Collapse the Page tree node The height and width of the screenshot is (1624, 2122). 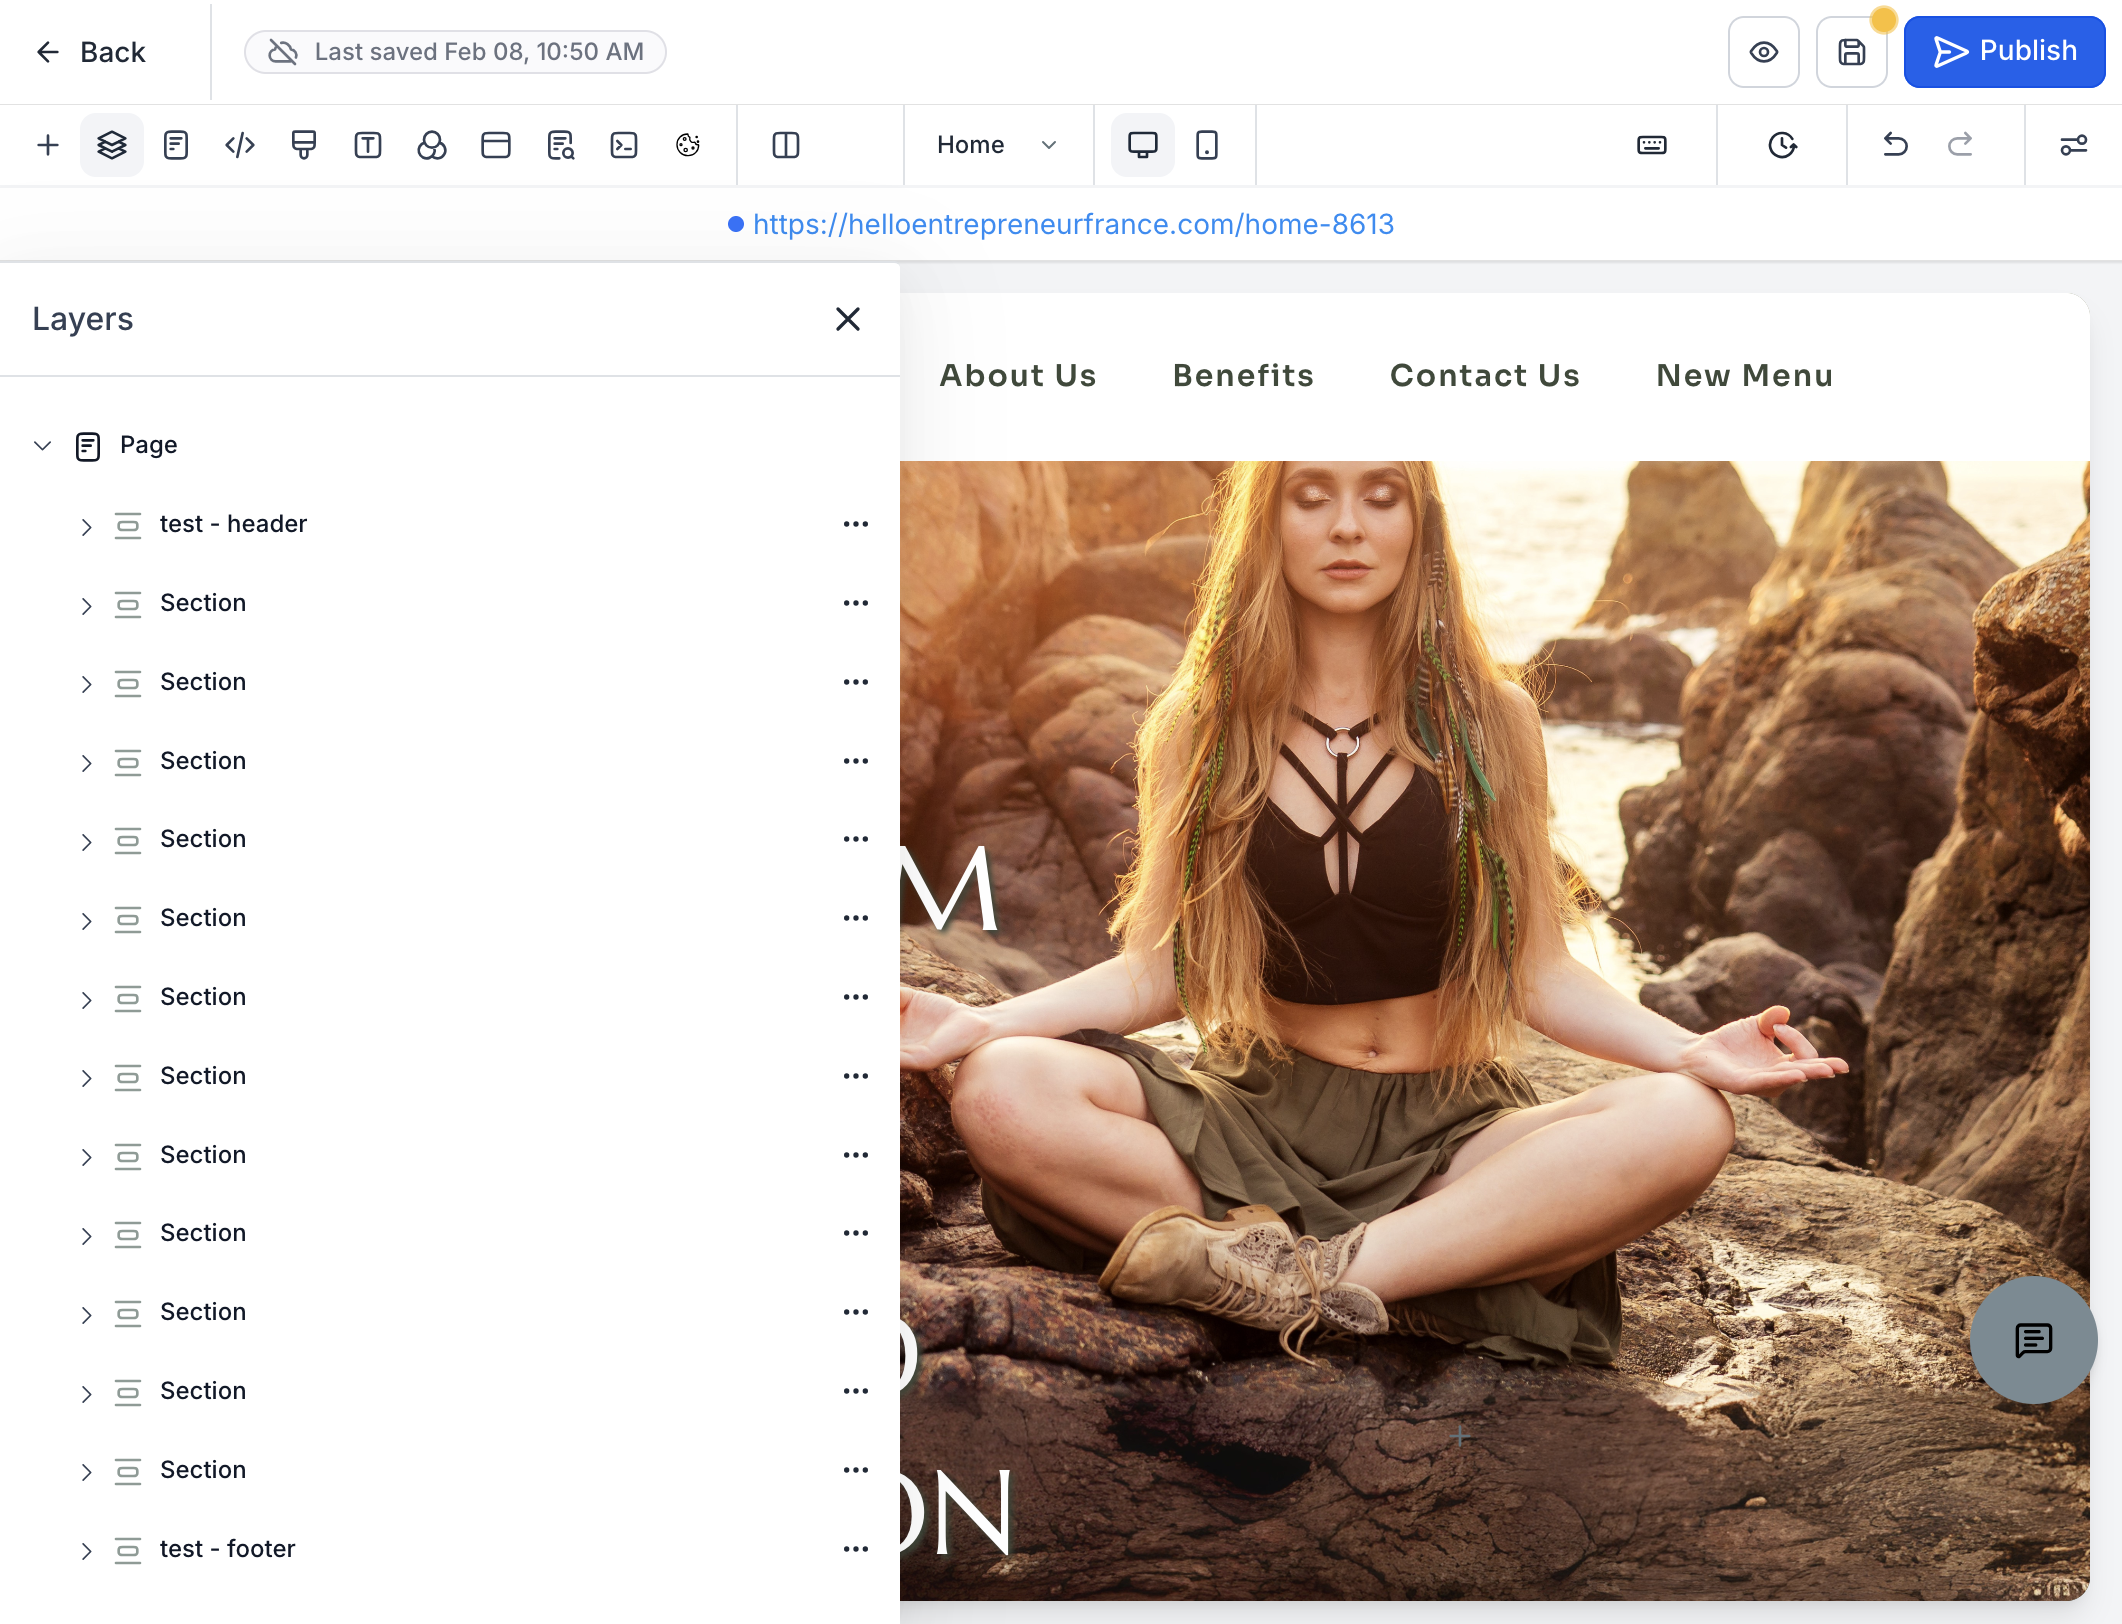42,445
